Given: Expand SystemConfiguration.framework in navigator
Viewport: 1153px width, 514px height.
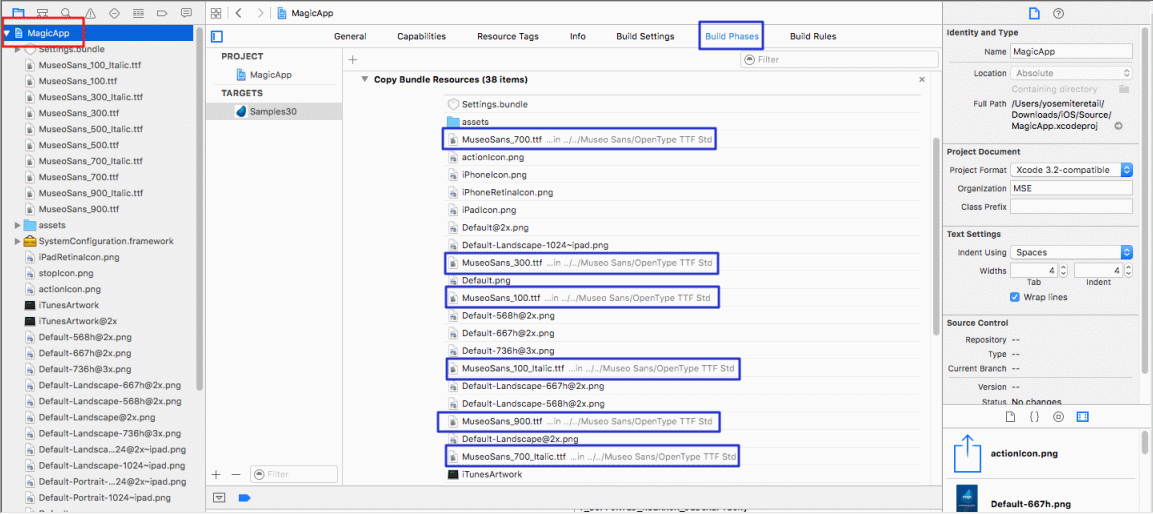Looking at the screenshot, I should click(x=18, y=241).
